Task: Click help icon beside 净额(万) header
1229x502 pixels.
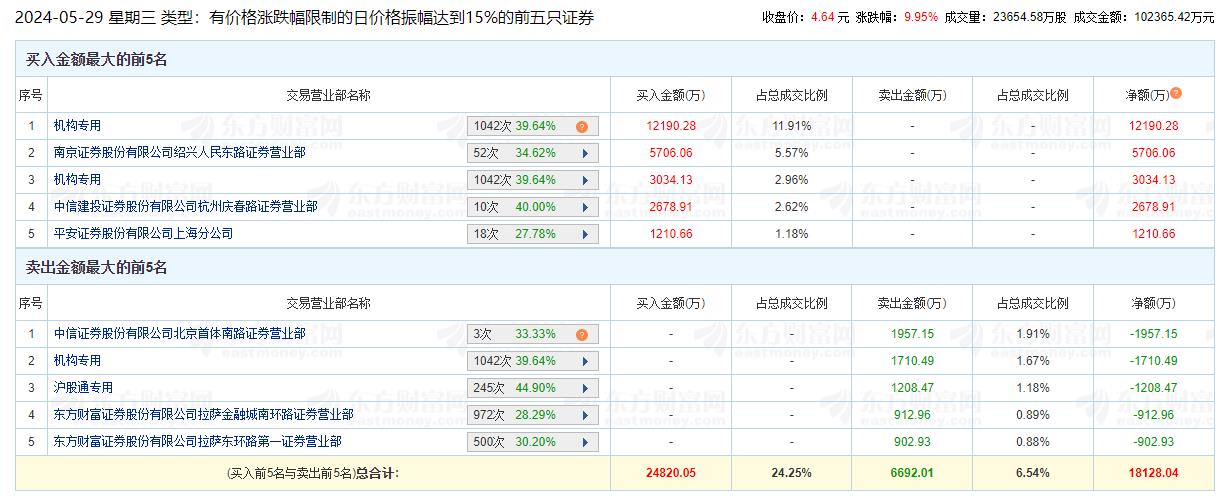Action: click(x=1176, y=93)
